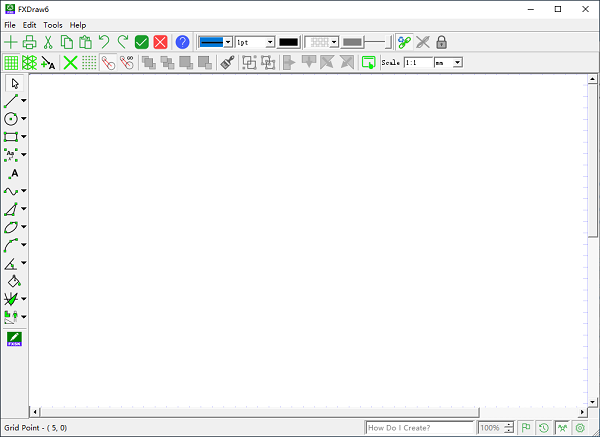Undo the last action
600x437 pixels.
[104, 42]
